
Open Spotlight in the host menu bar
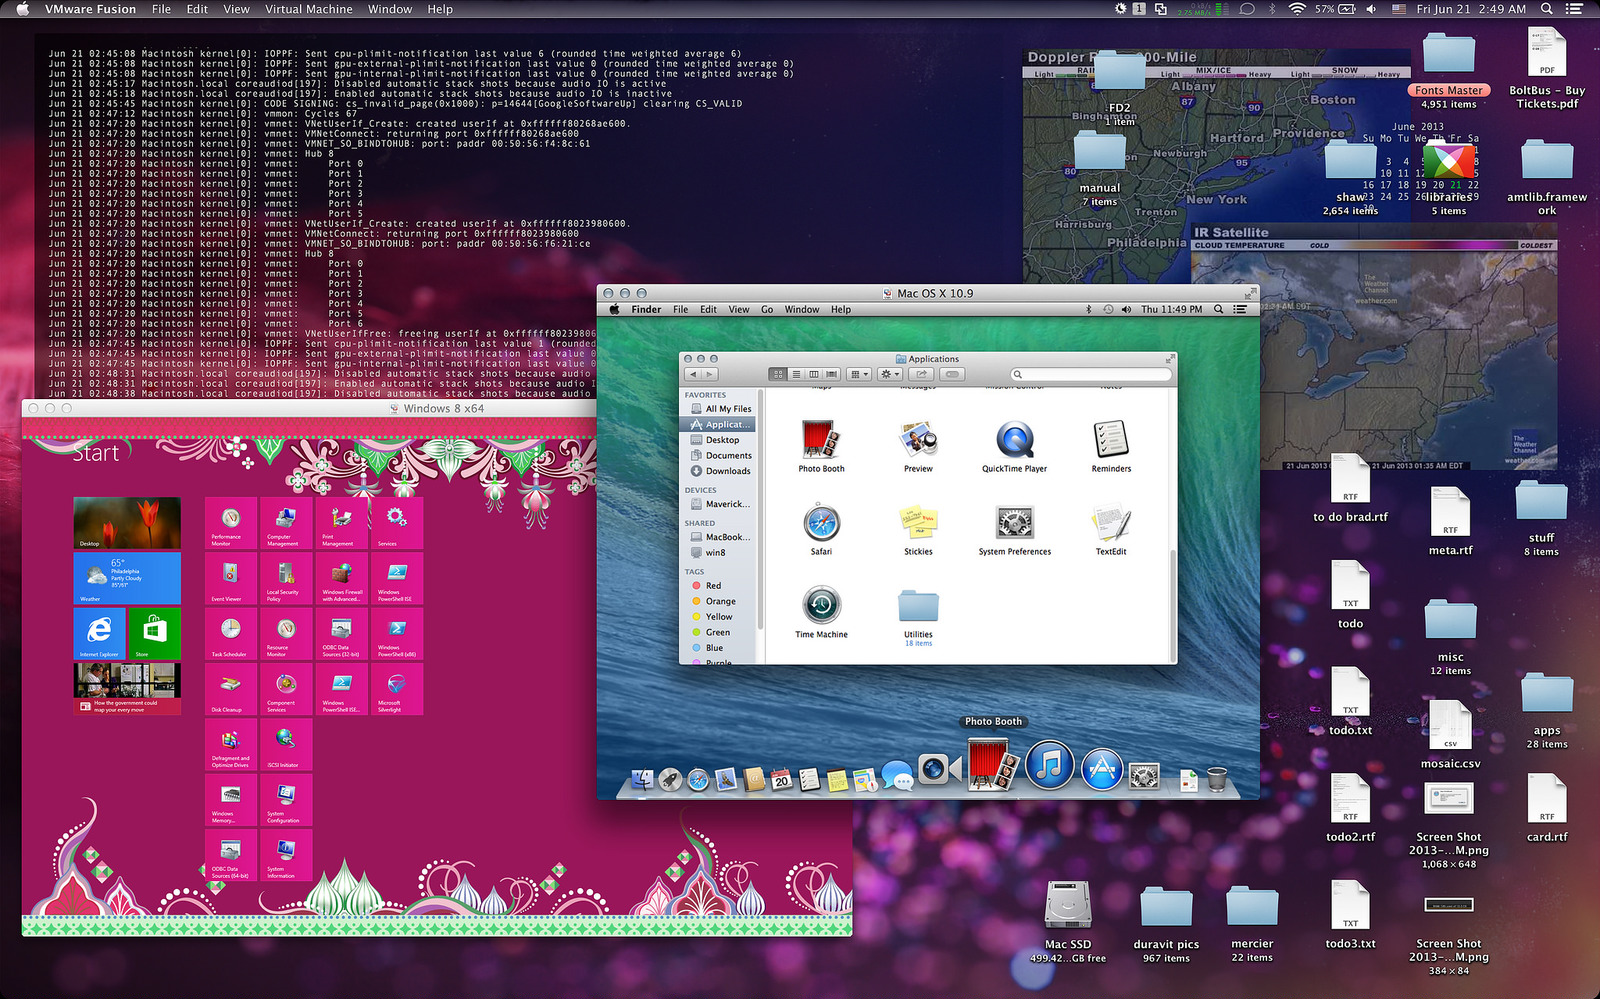point(1546,9)
